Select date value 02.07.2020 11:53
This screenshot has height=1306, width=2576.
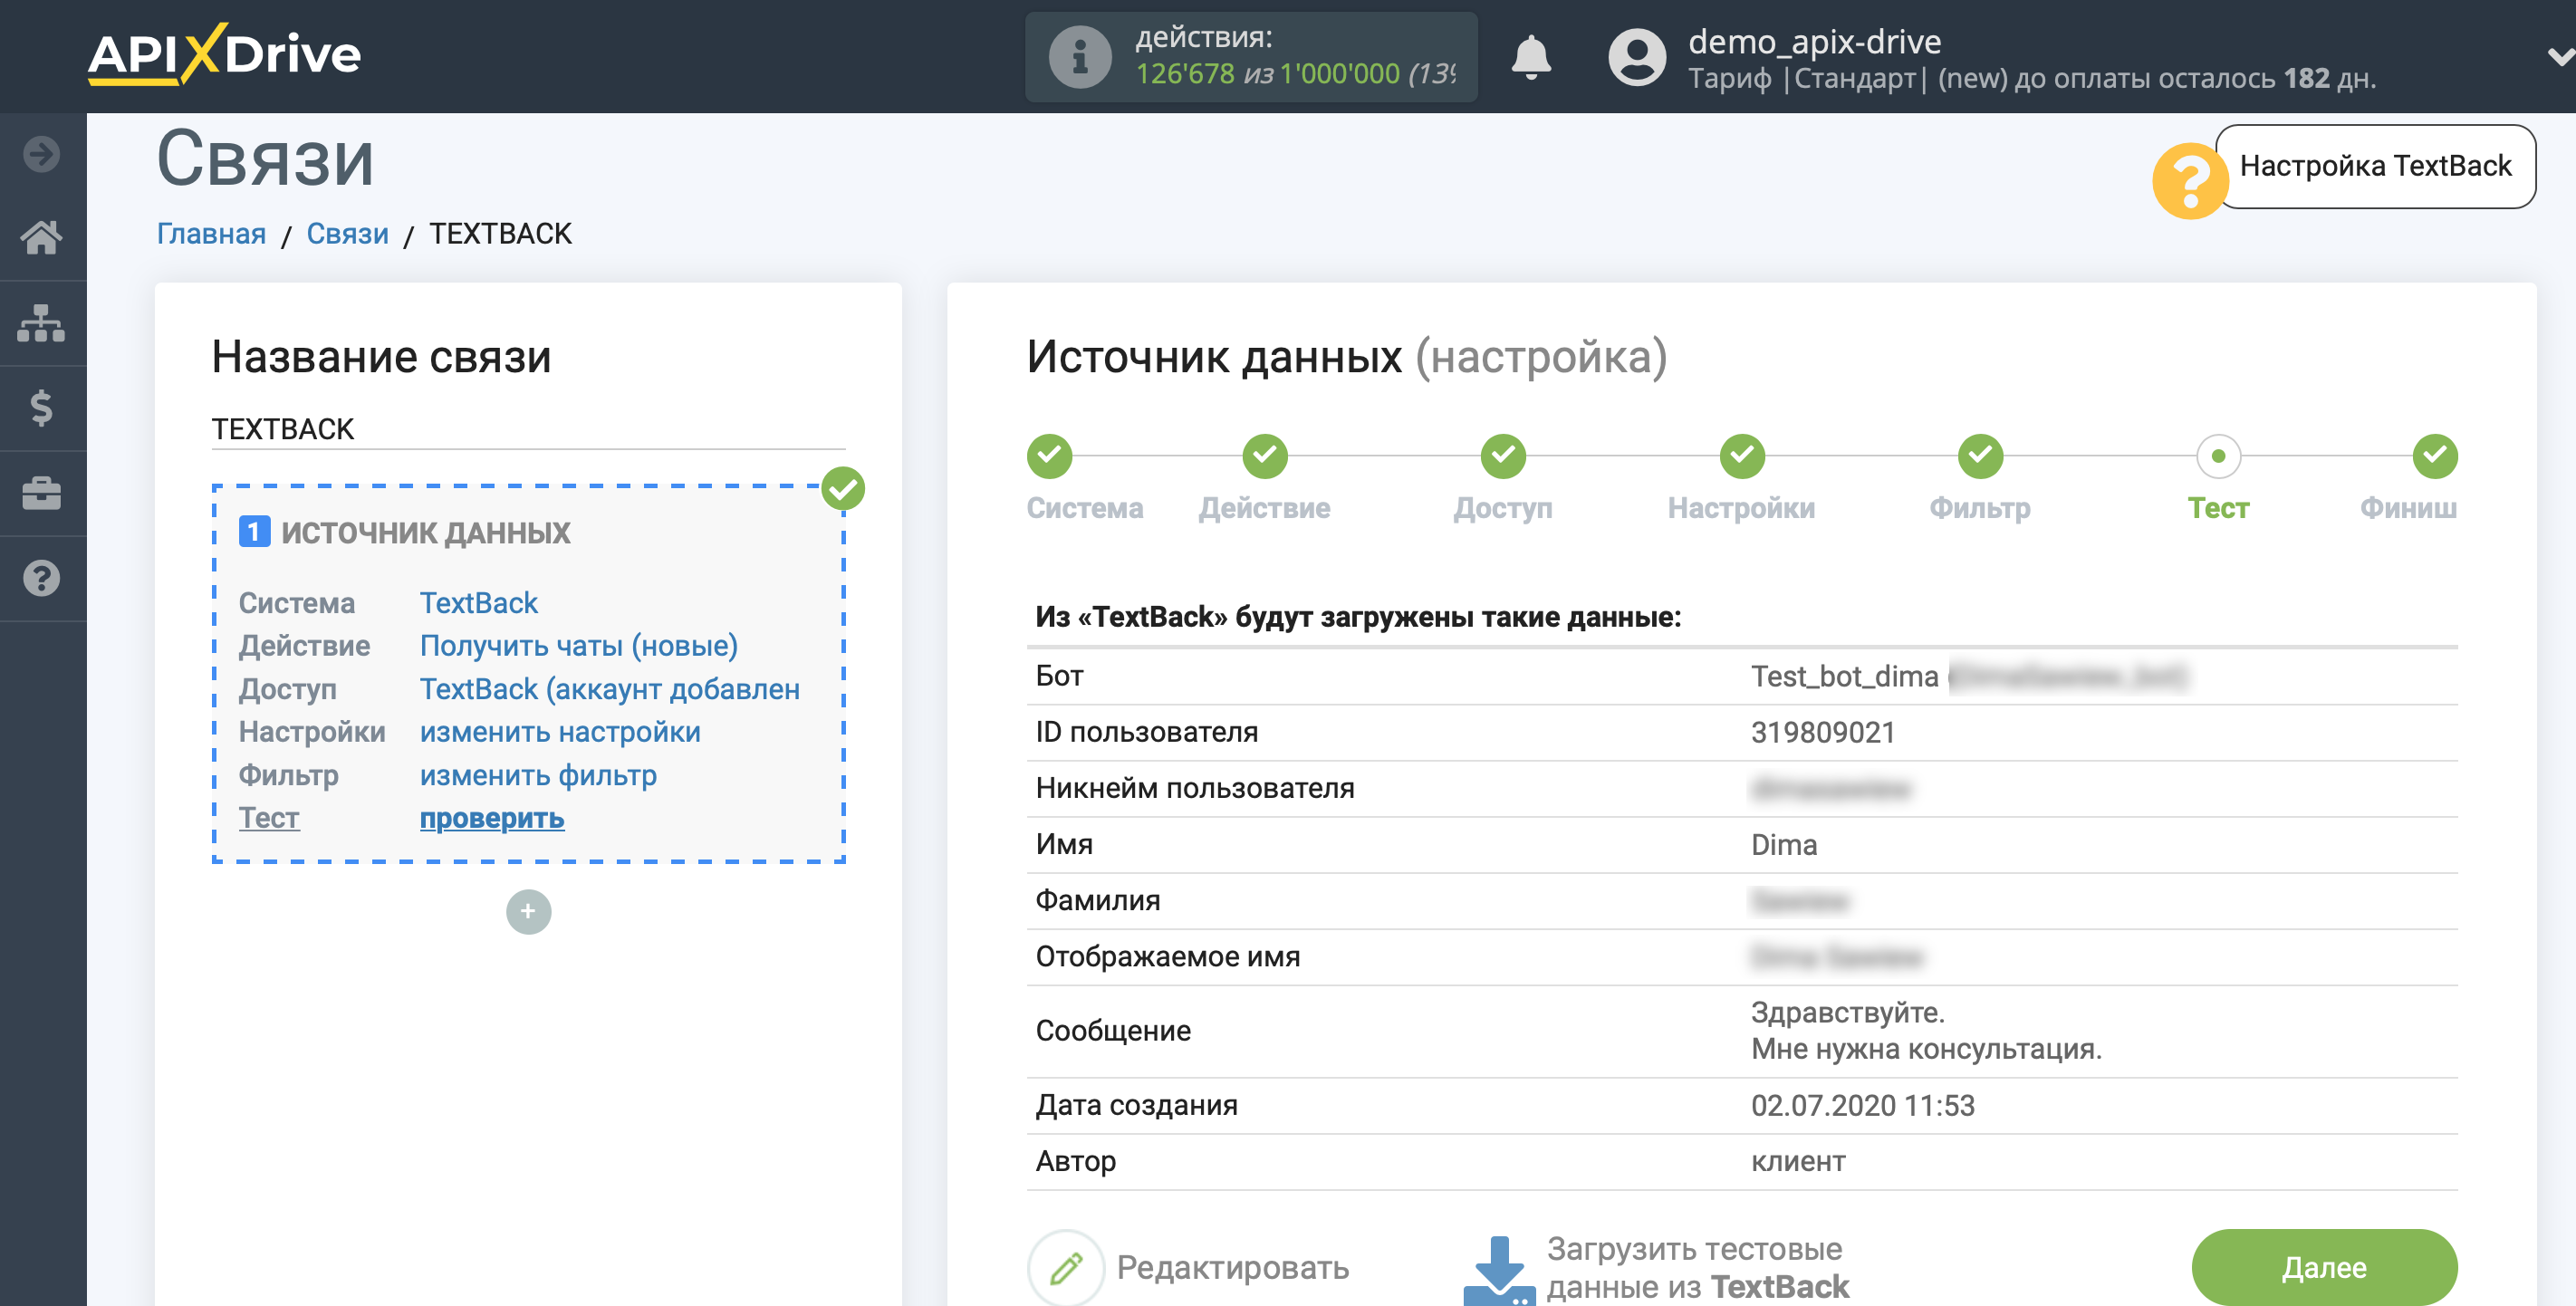[1862, 1106]
